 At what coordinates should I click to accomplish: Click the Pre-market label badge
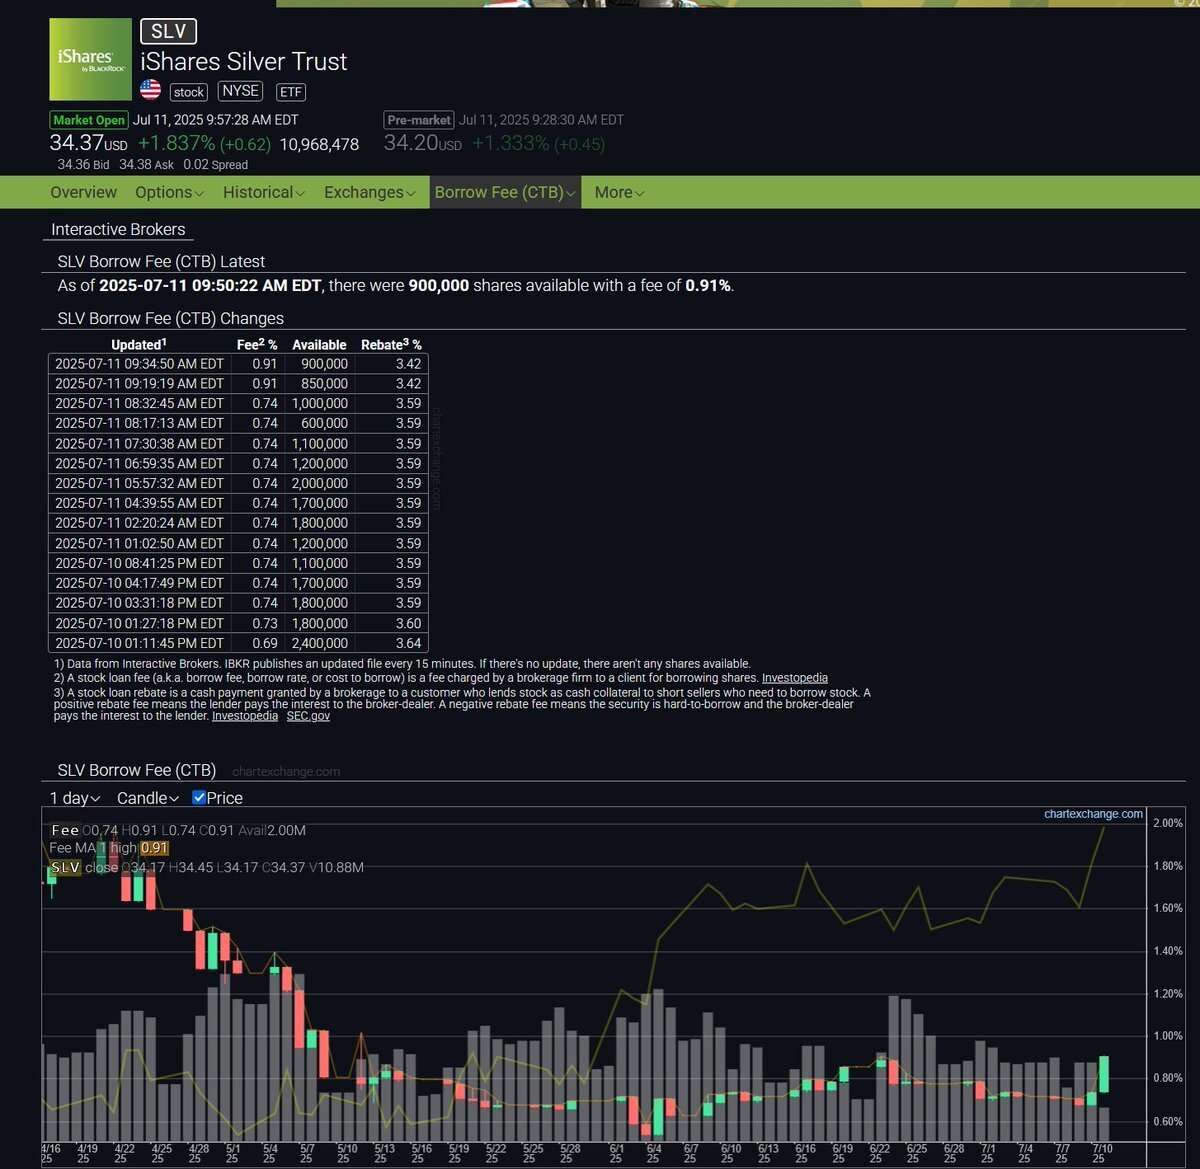coord(419,120)
